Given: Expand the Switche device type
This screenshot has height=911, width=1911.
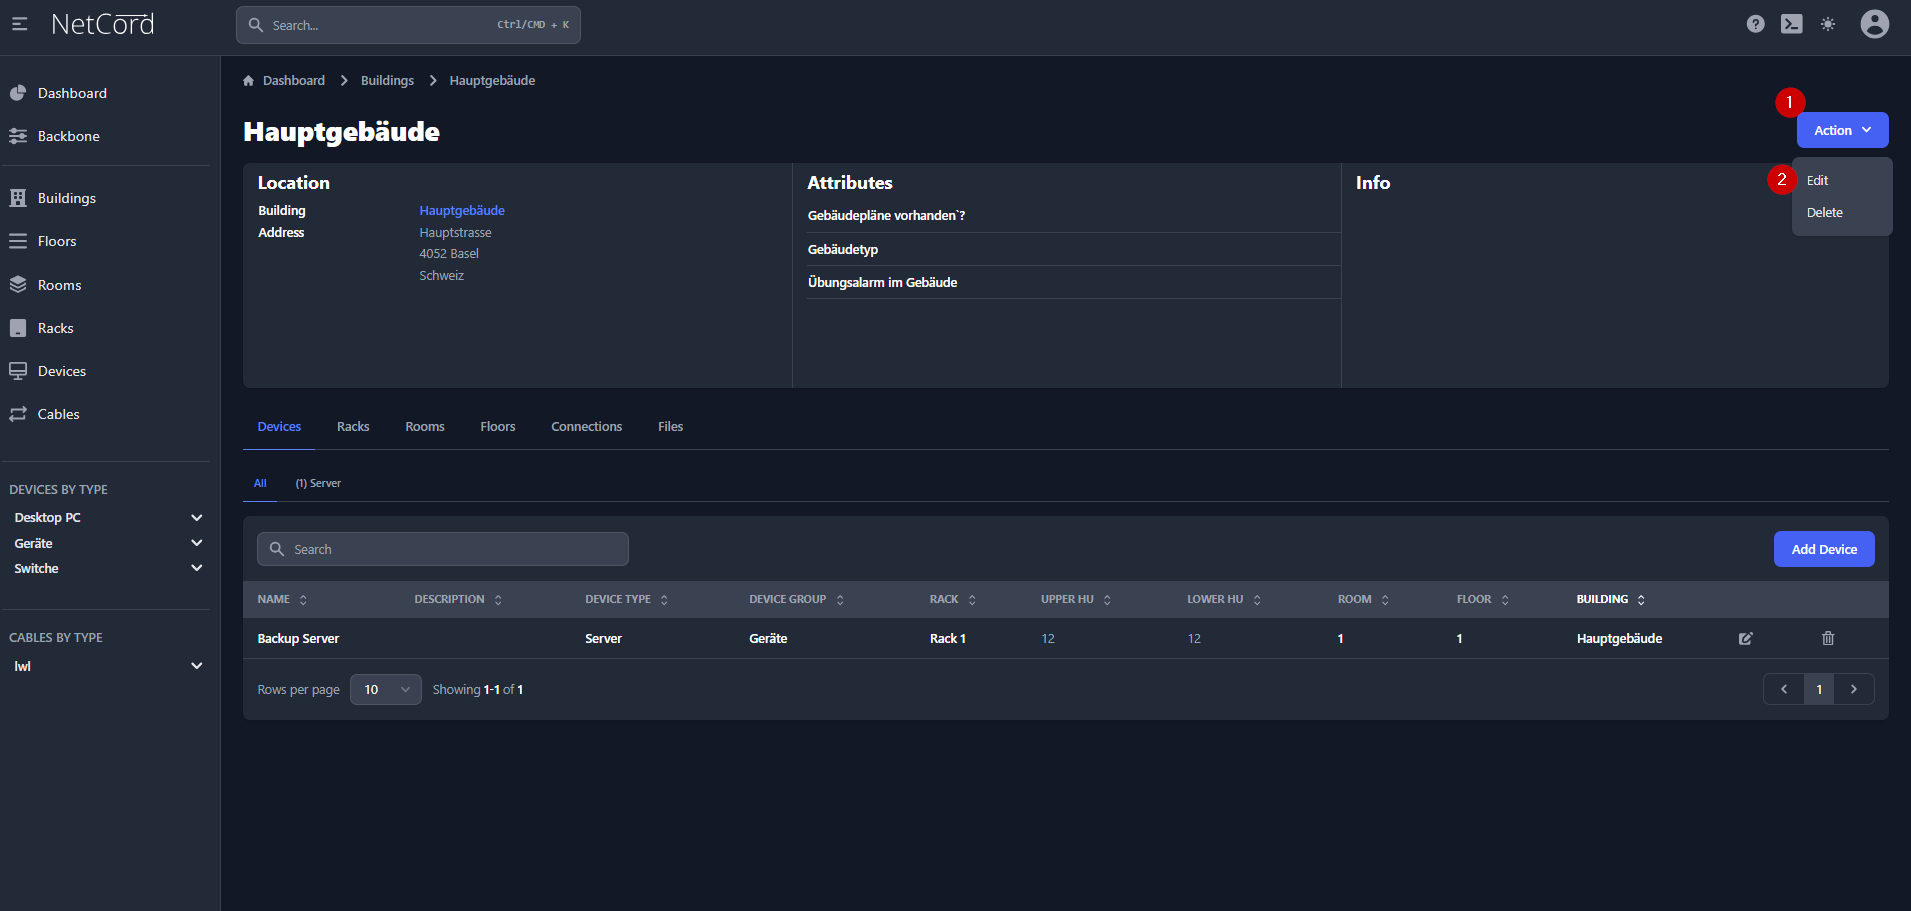Looking at the screenshot, I should point(197,568).
